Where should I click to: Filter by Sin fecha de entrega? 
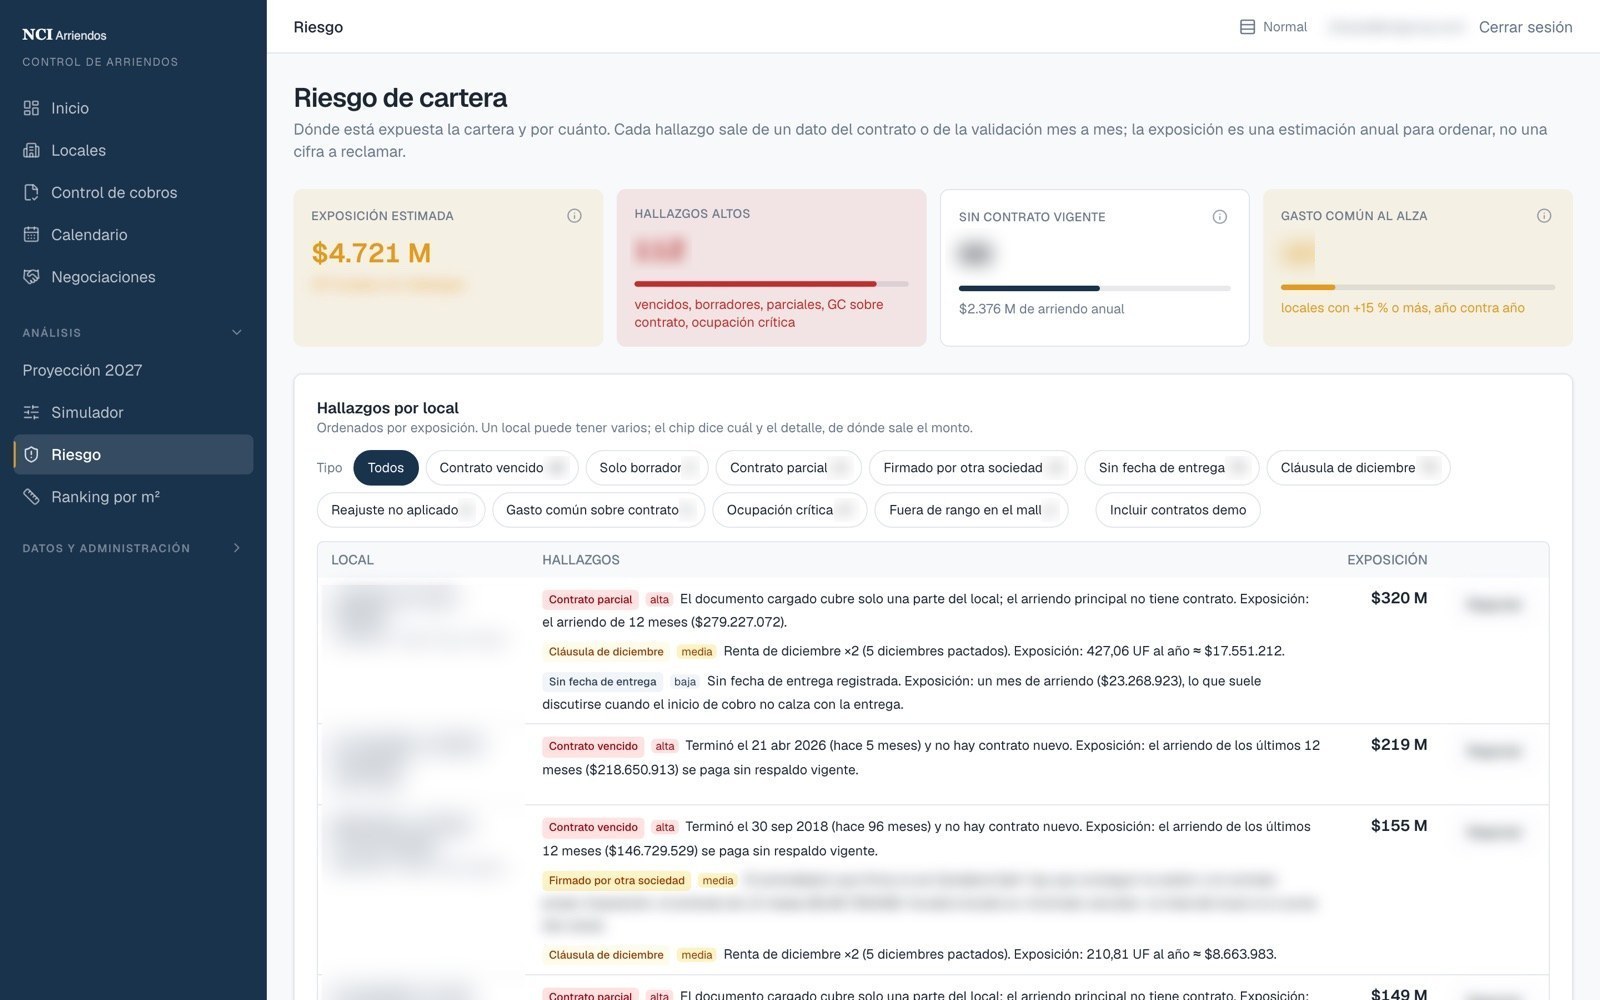tap(1171, 468)
